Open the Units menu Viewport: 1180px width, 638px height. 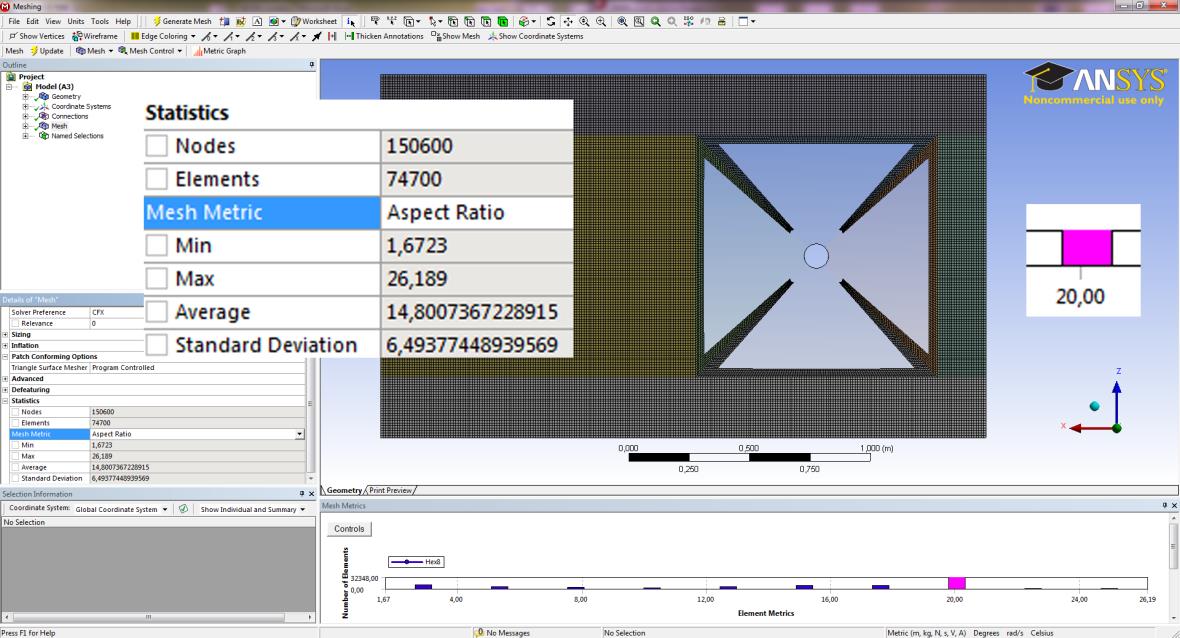click(x=76, y=21)
